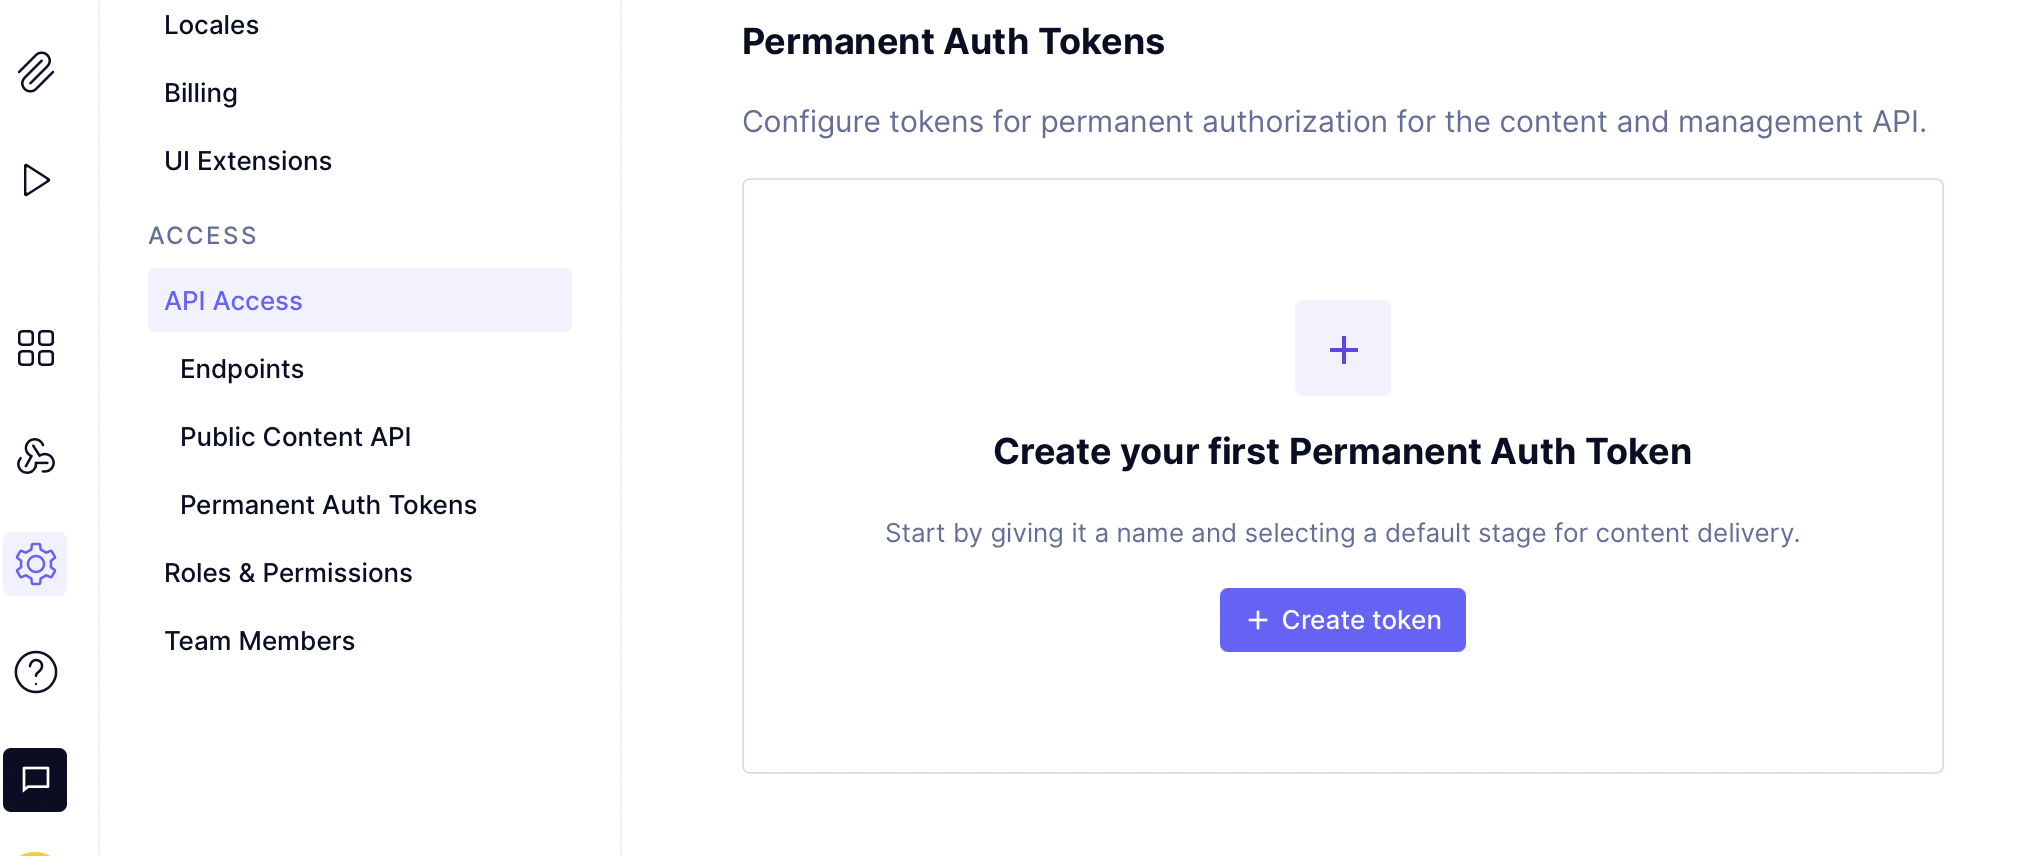Click the yellow avatar at sidebar bottom

35,850
